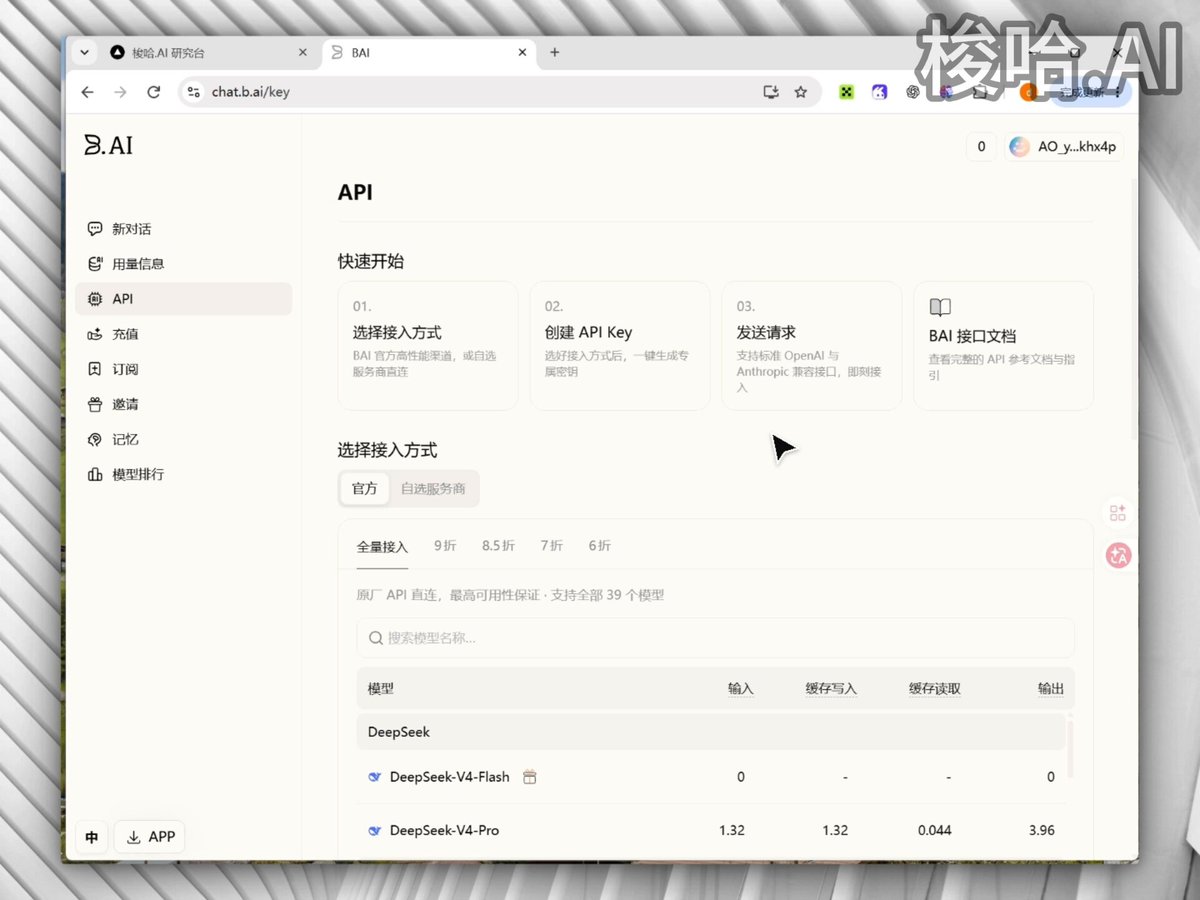Open the blue-purple extension icon

point(879,92)
